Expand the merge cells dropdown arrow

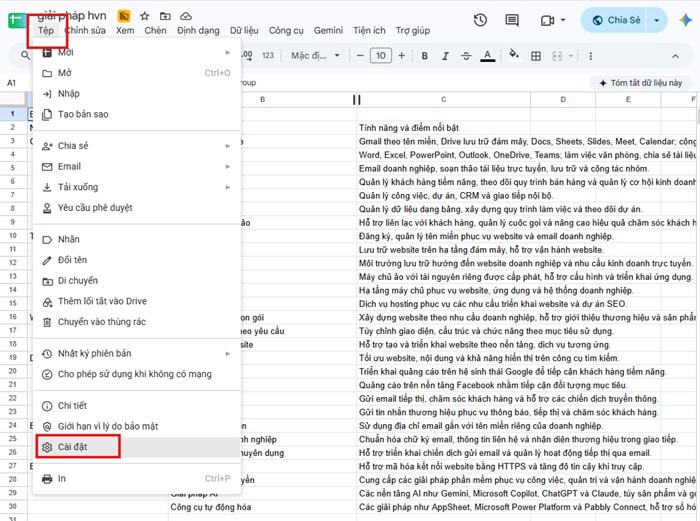click(571, 56)
